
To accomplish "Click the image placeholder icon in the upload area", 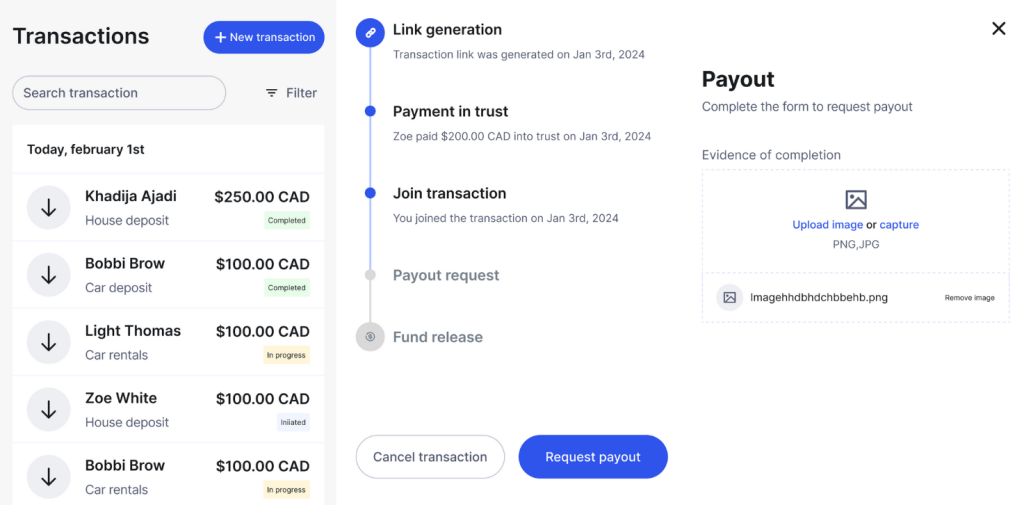I will point(856,199).
